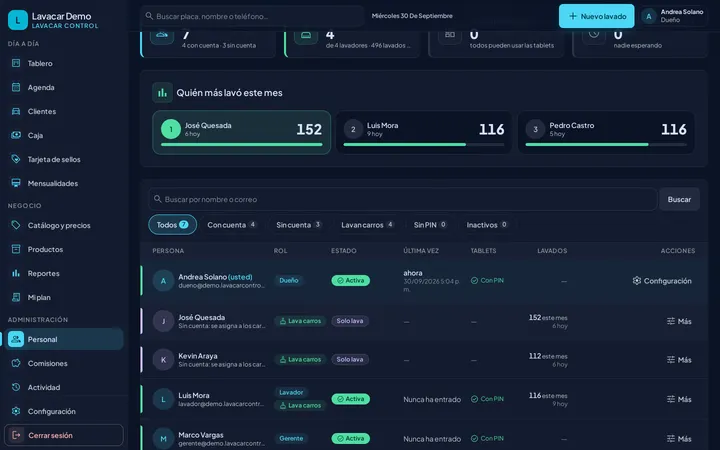Open Más menu for Marco Vargas
The image size is (720, 450).
click(x=679, y=439)
